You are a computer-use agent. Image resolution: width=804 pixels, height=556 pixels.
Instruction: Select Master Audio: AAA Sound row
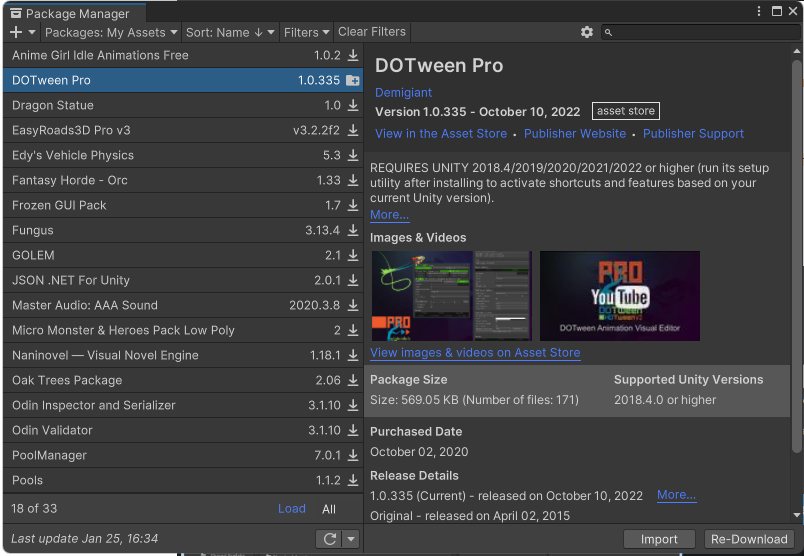tap(183, 305)
